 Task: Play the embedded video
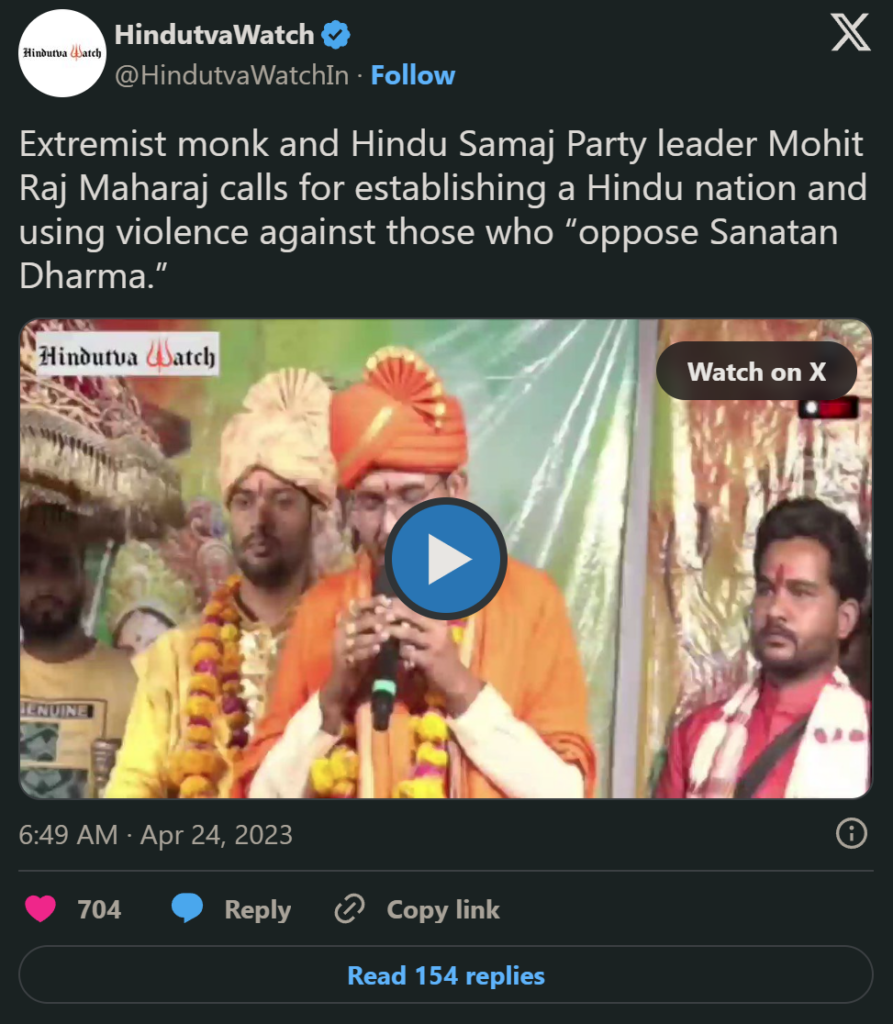point(445,558)
